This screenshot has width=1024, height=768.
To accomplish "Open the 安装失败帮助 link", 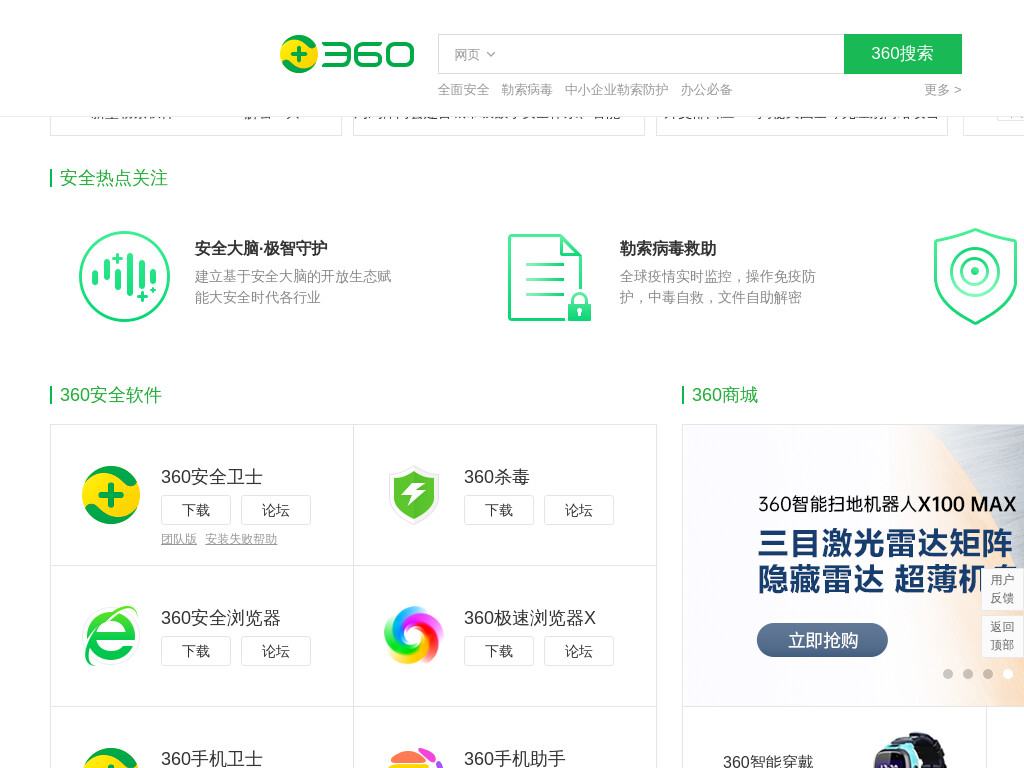I will [241, 539].
